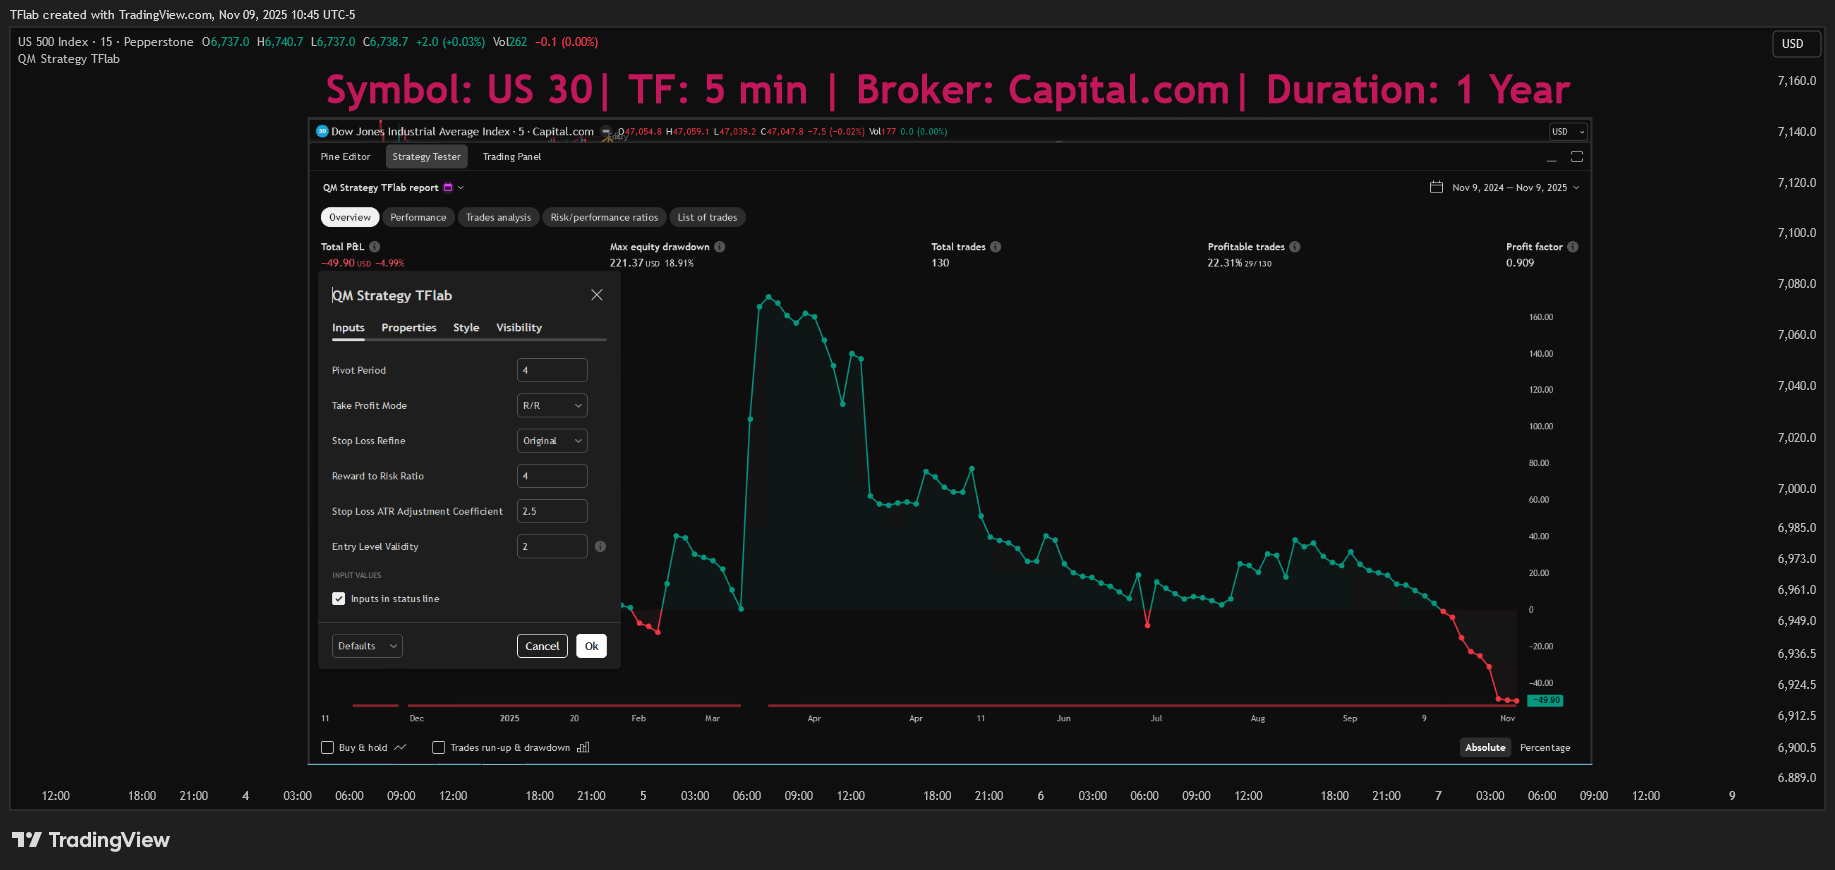The image size is (1835, 870).
Task: Click the Total P&L info icon
Action: (375, 247)
